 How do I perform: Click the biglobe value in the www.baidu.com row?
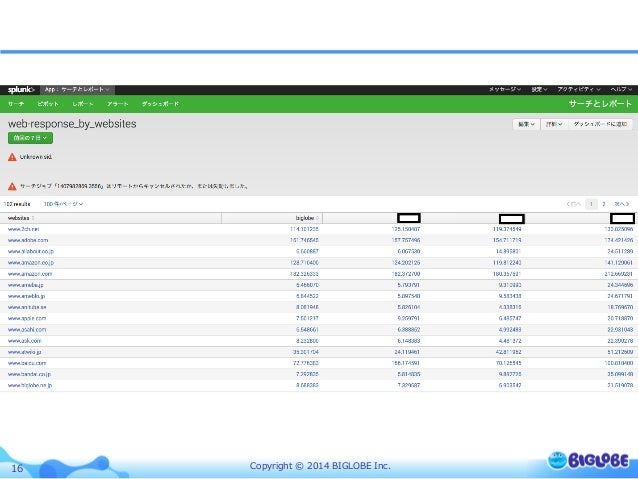tap(307, 363)
